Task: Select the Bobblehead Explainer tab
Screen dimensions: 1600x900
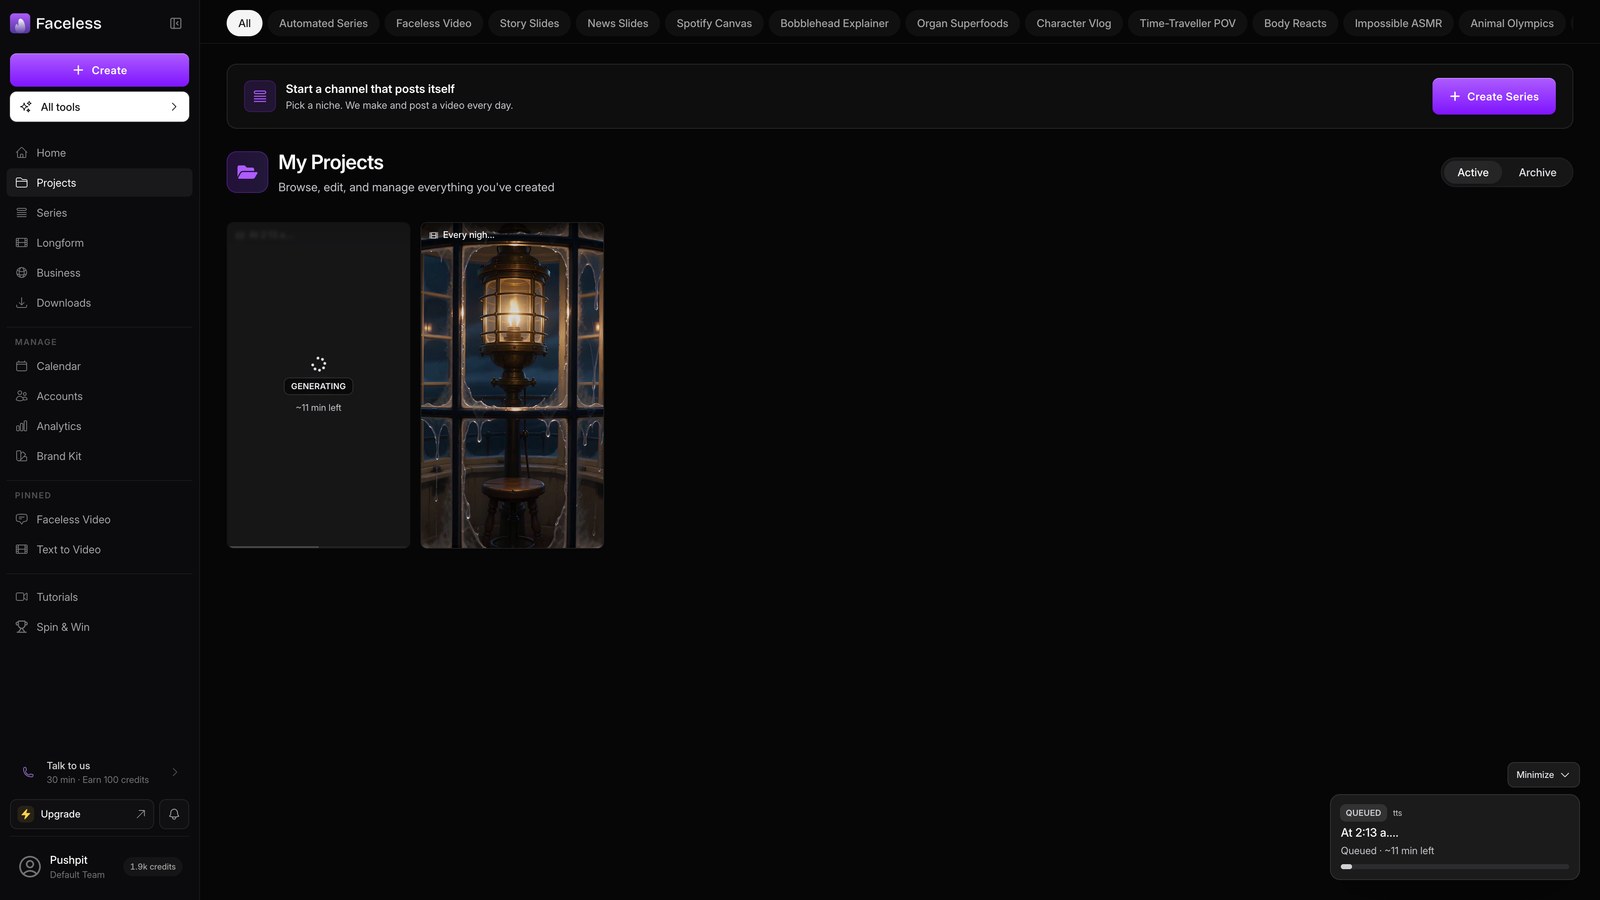Action: (x=834, y=23)
